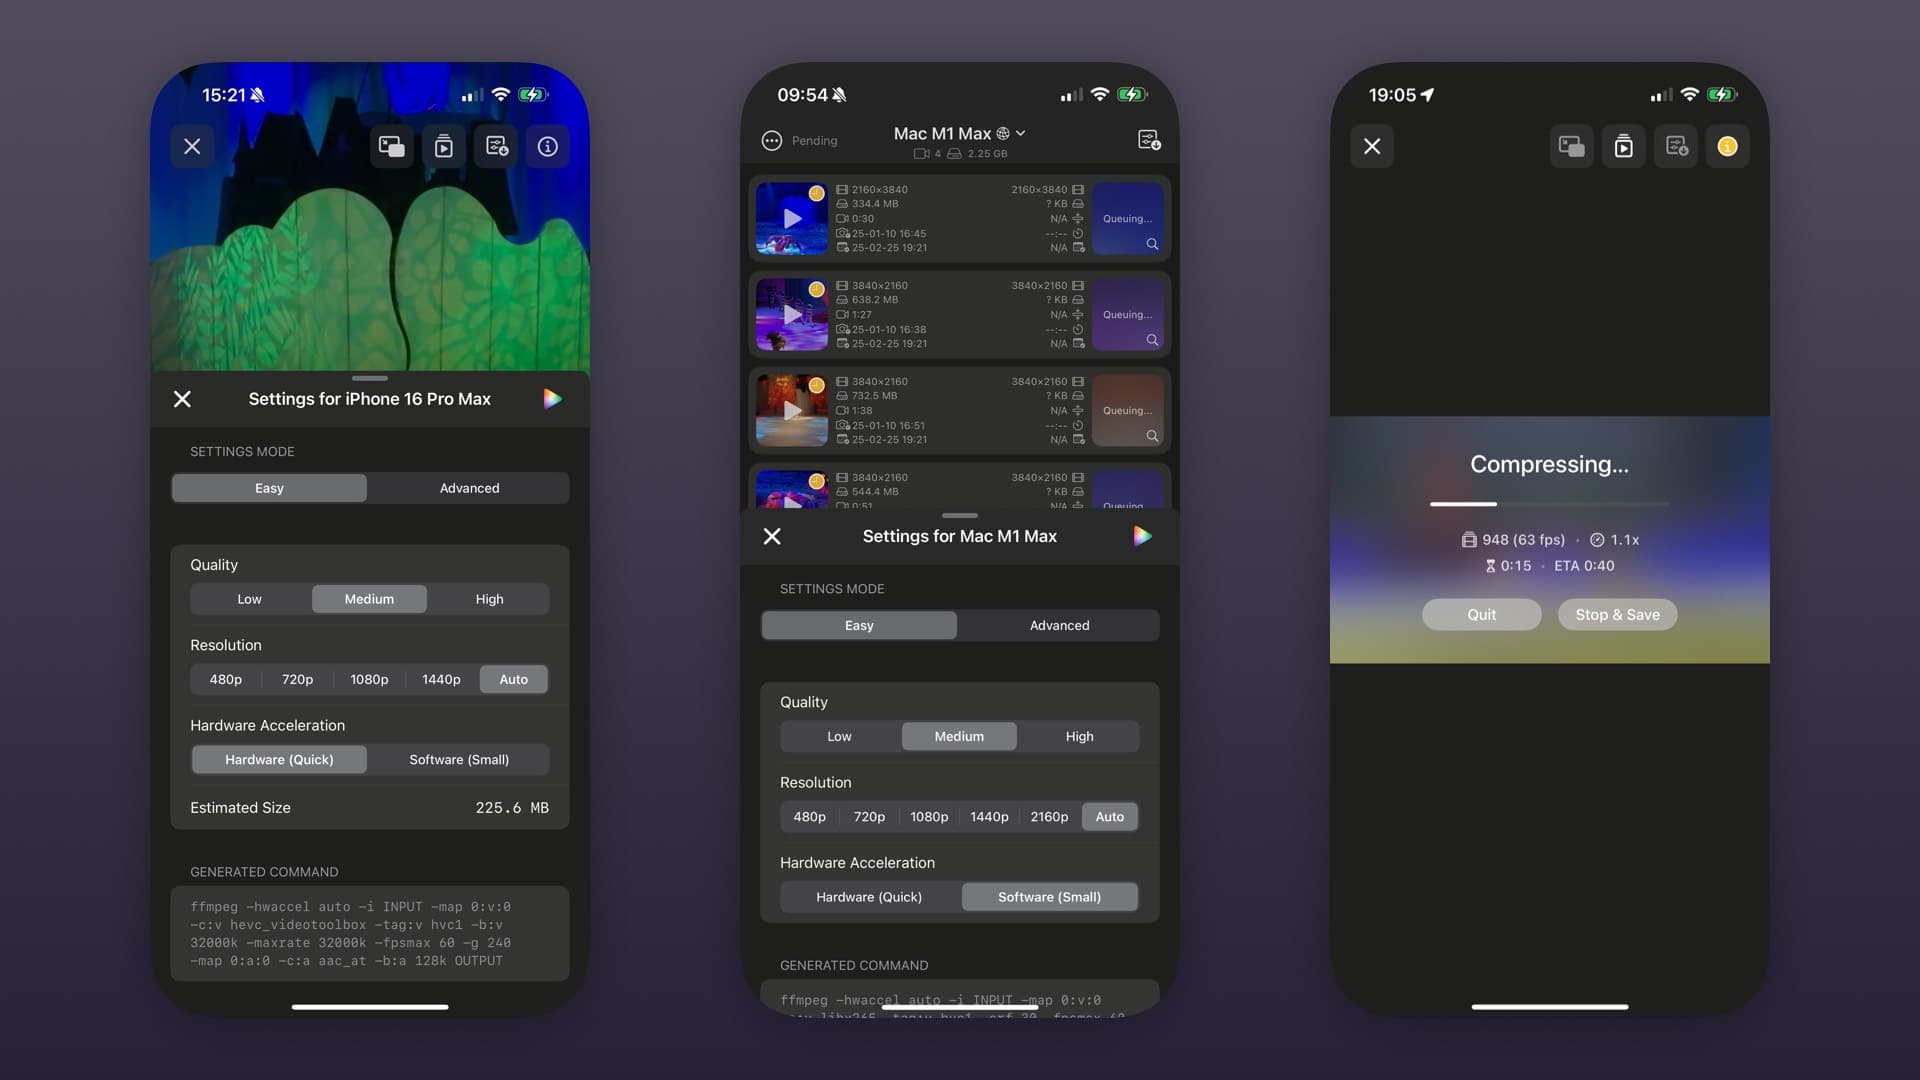Enable Software Small compression mode
Viewport: 1920px width, 1080px height.
pos(459,760)
